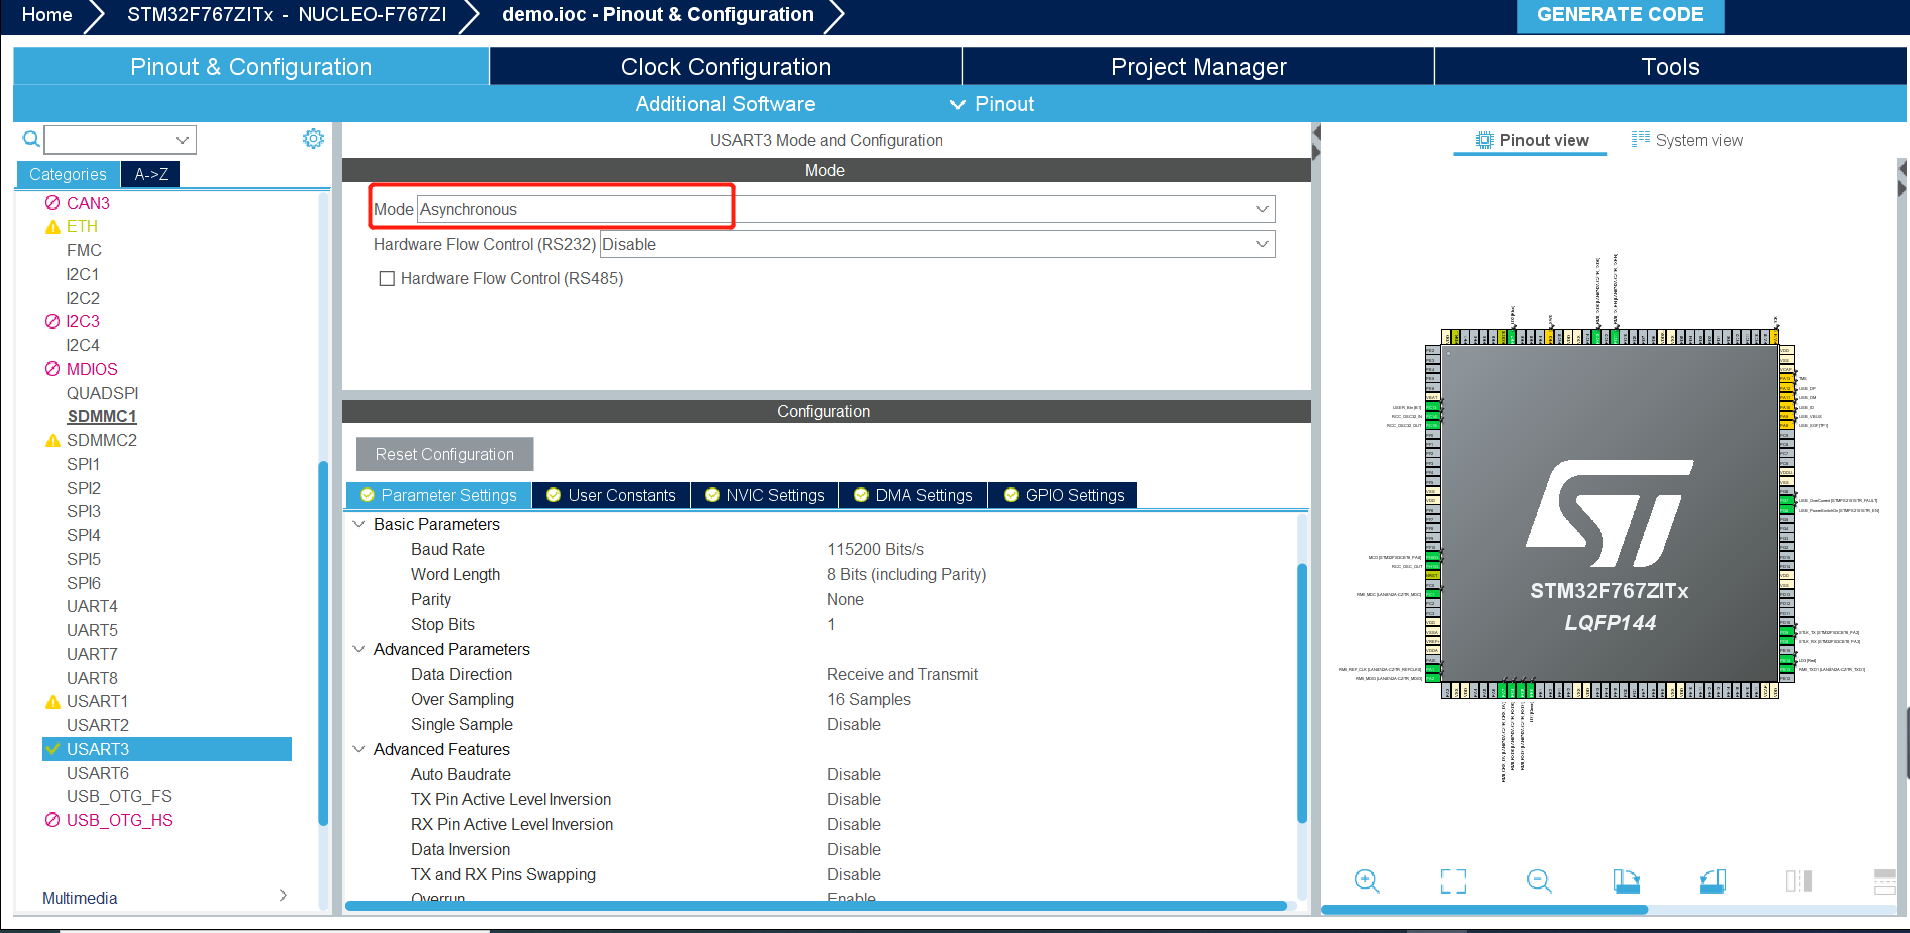Open the Tools tab
Screen dimensions: 1910x933
coord(1670,67)
